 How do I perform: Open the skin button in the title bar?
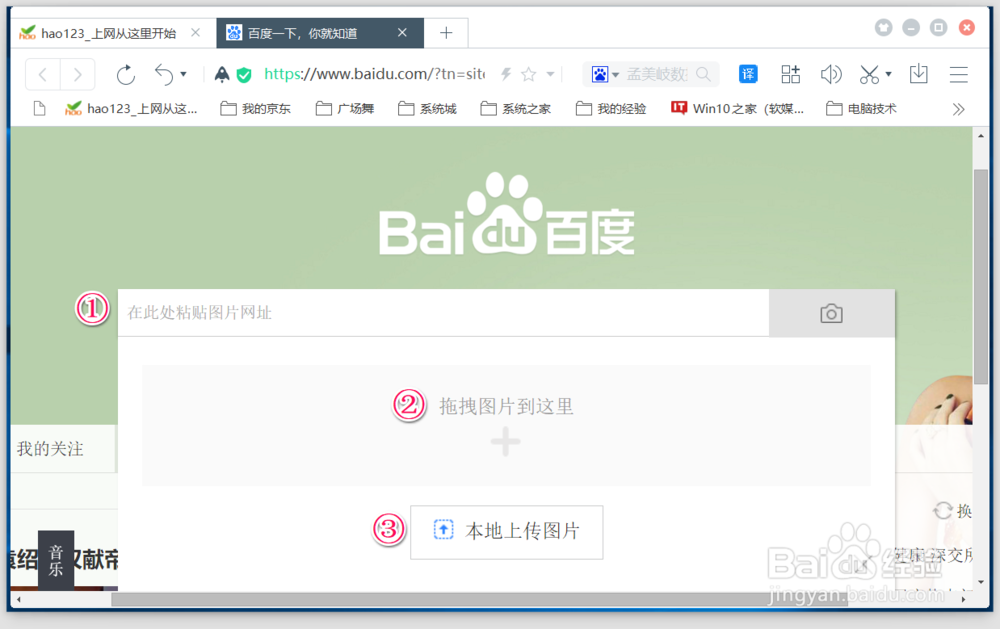[883, 27]
